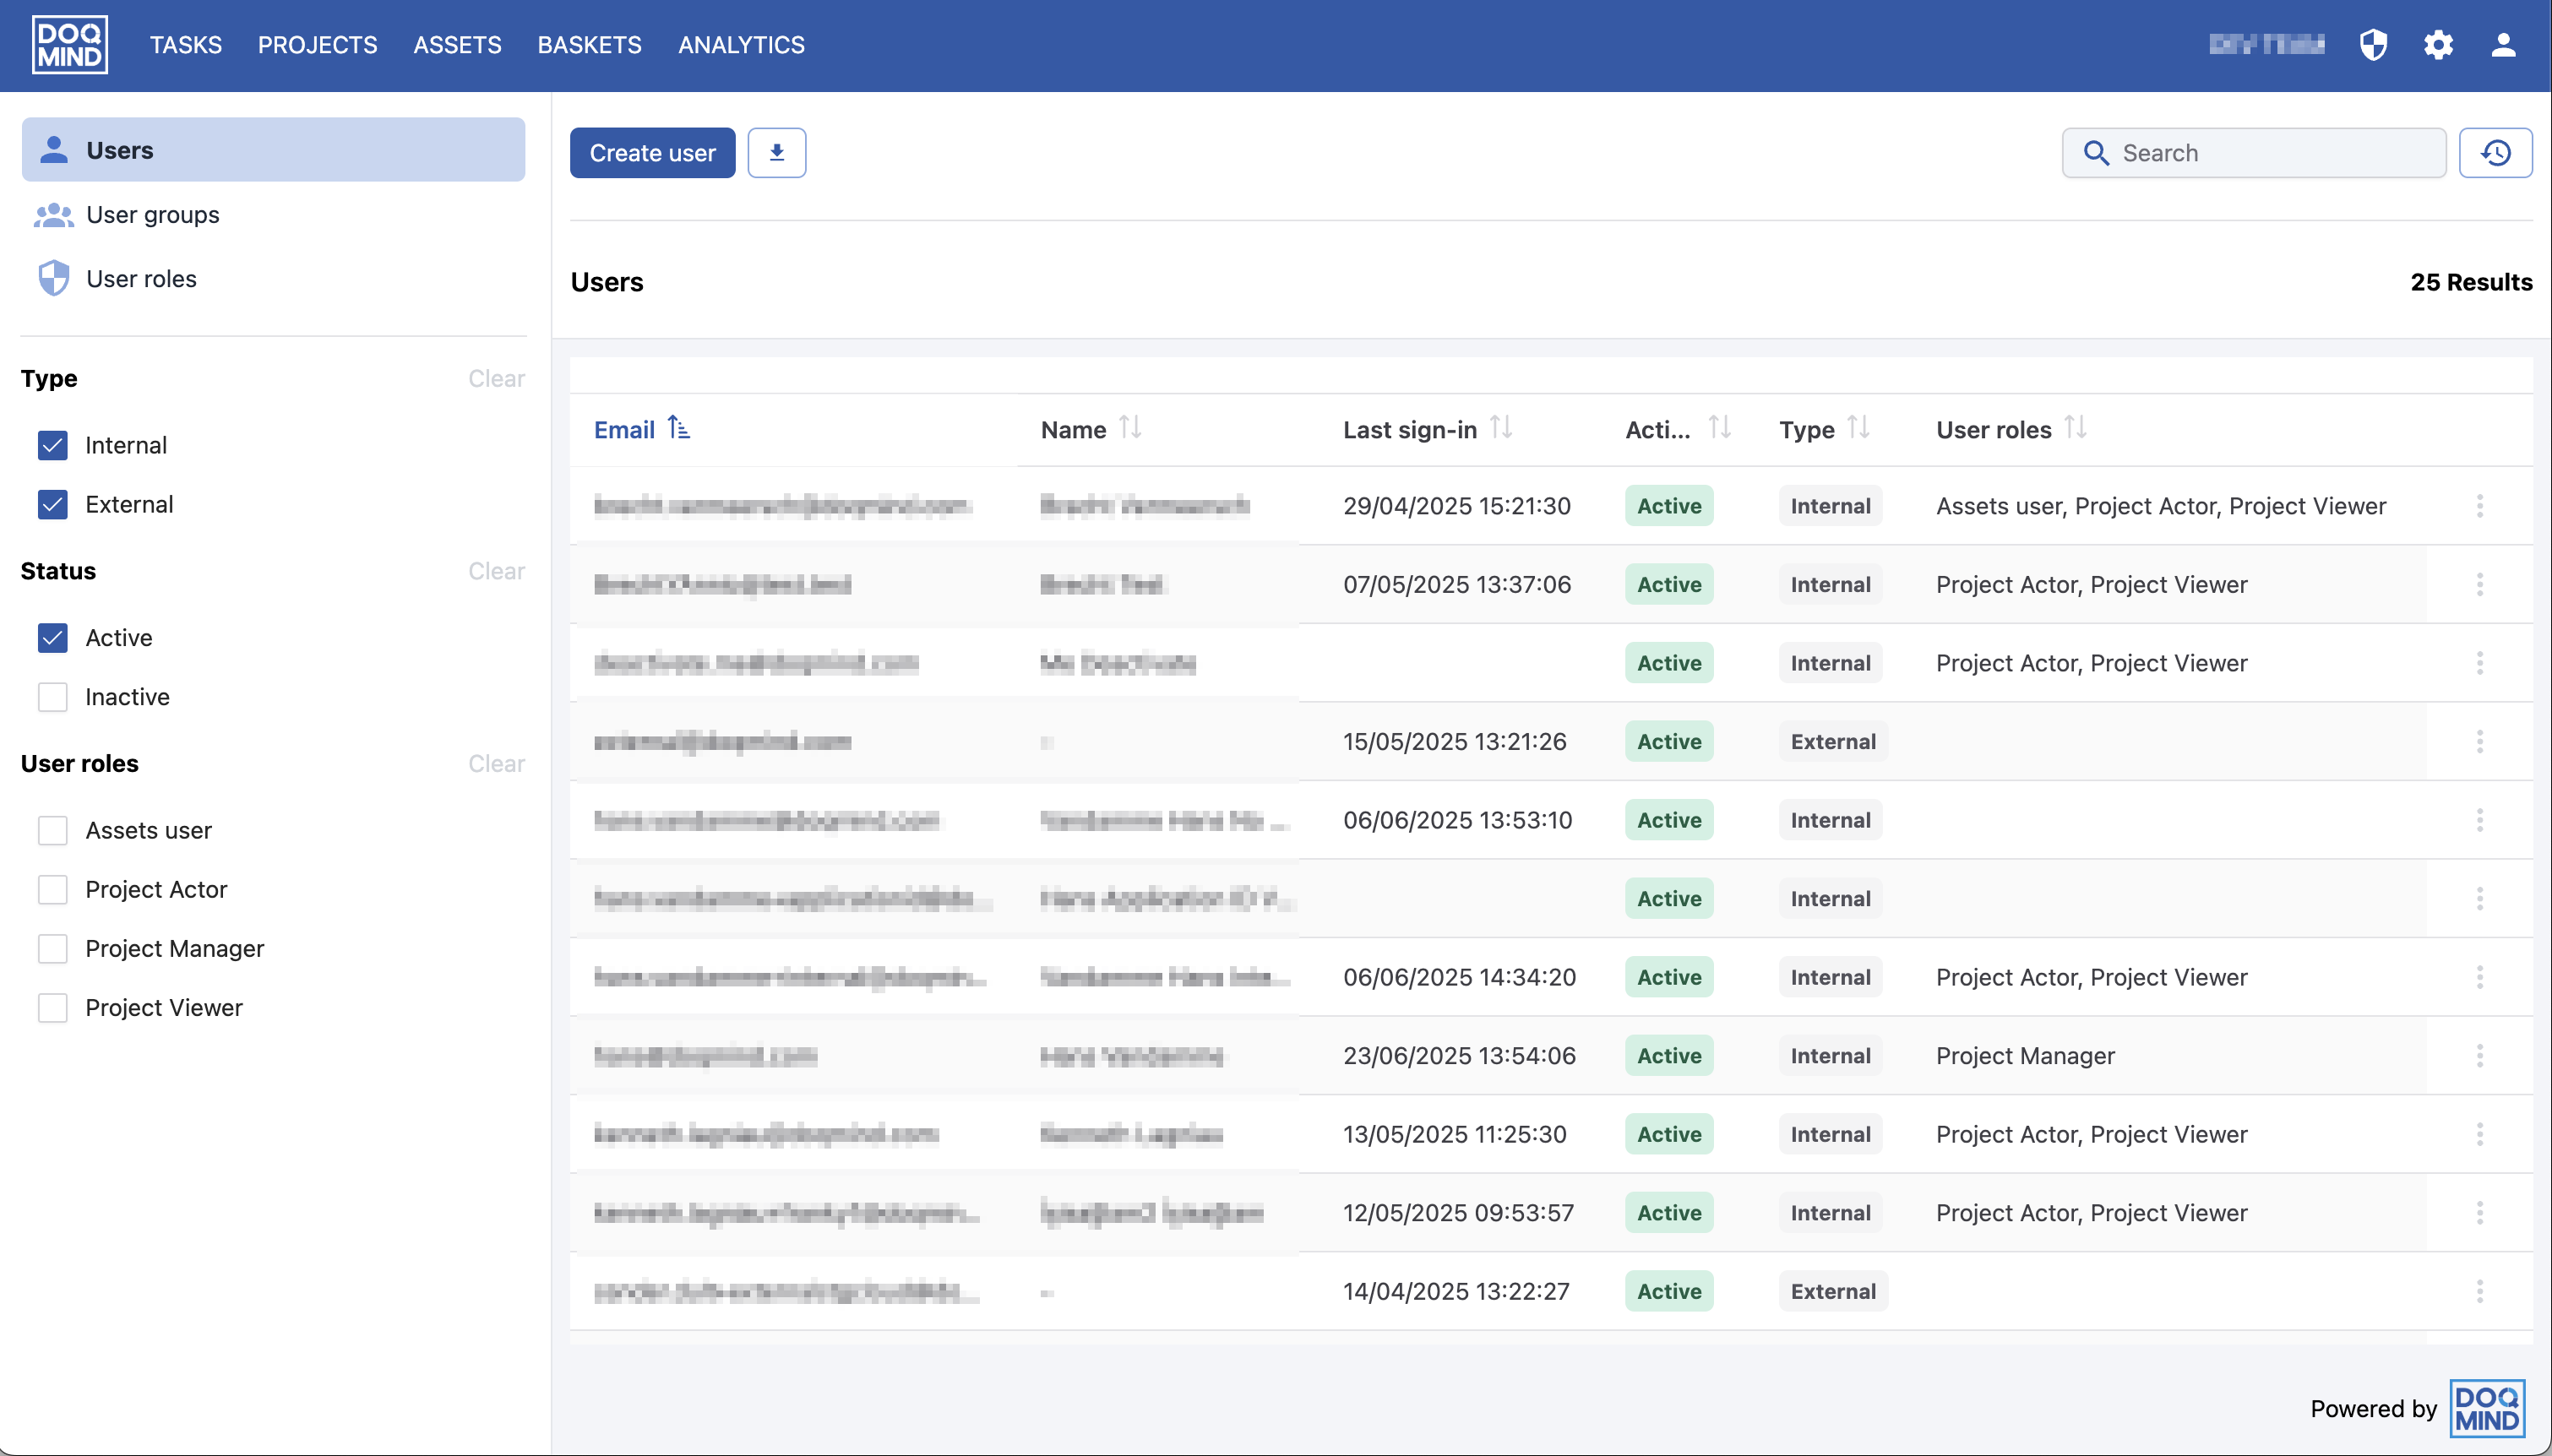Screen dimensions: 2552x1456
Task: Open the history clock icon button
Action: click(x=2495, y=153)
